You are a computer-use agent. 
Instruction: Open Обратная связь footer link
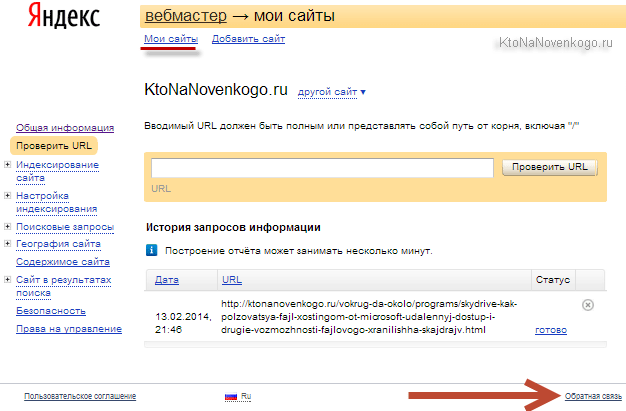tap(593, 396)
